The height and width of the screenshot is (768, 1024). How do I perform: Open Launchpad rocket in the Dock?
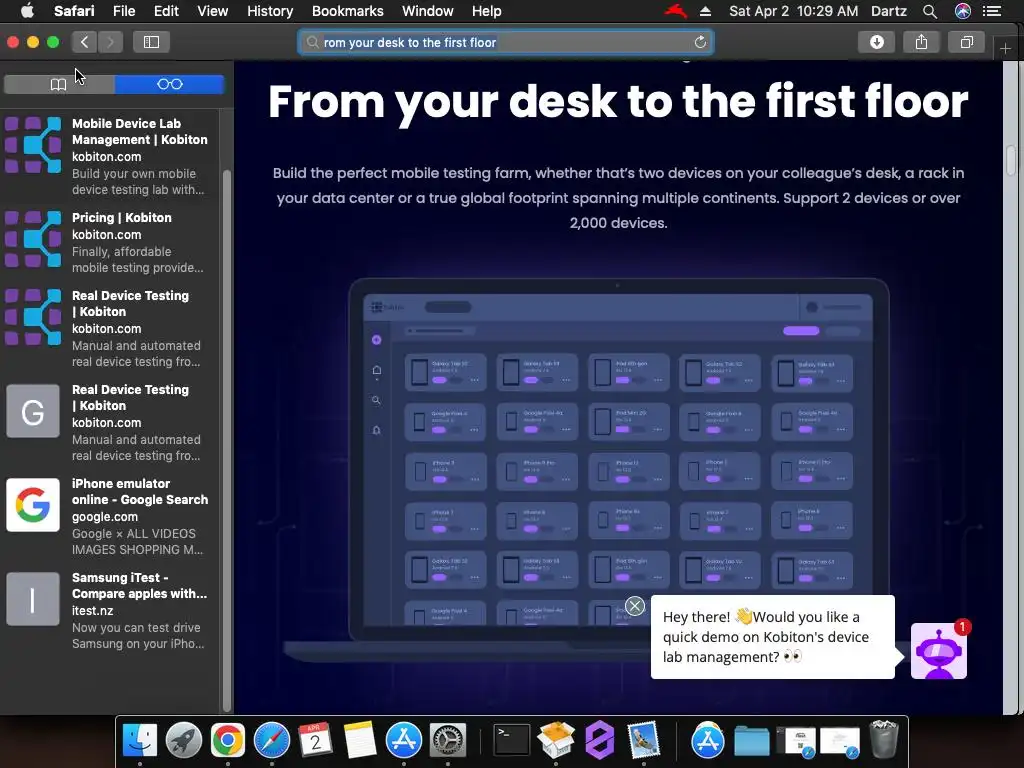(184, 740)
